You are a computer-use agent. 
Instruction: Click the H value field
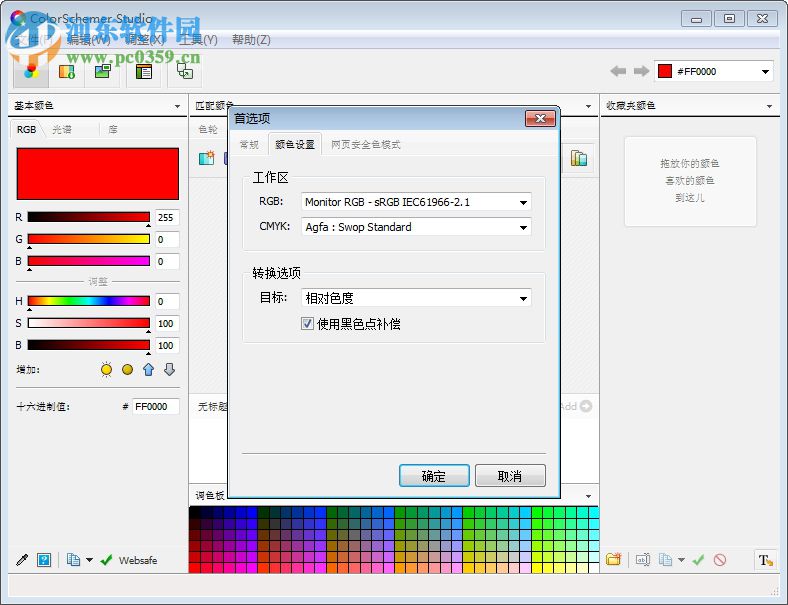tap(167, 301)
